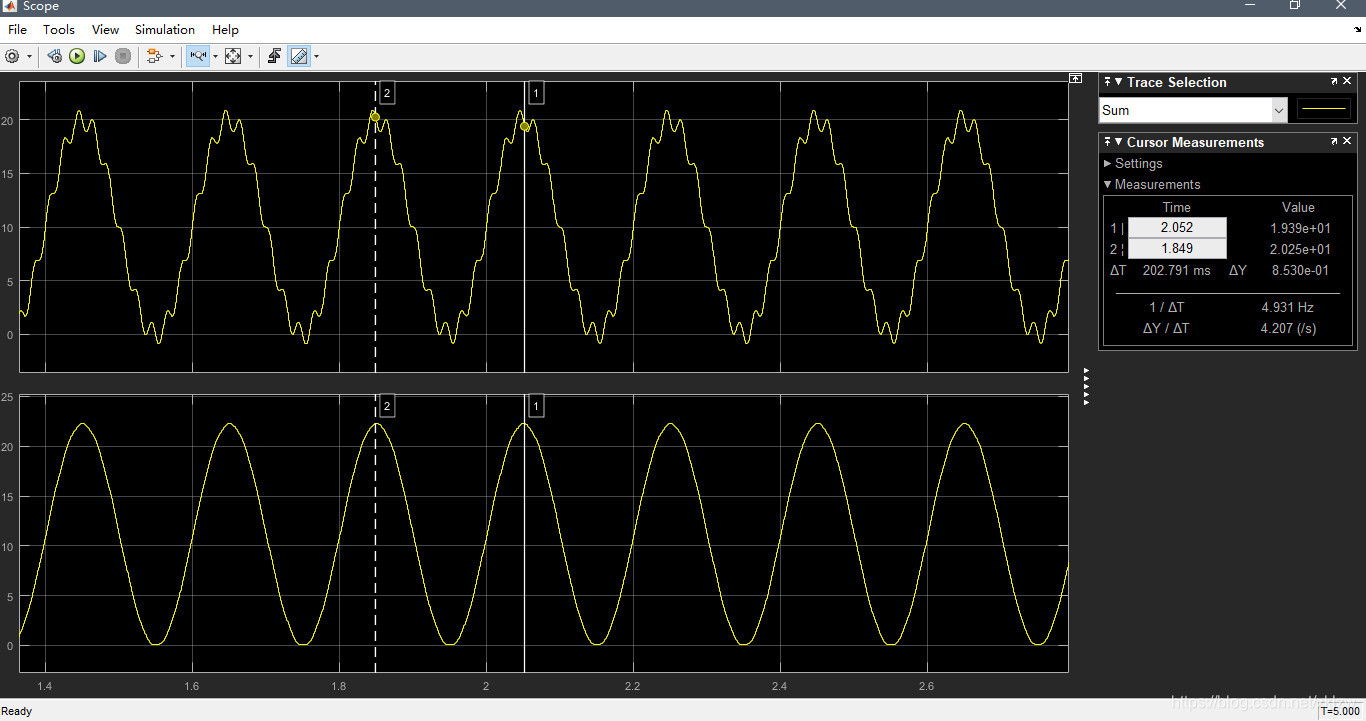1366x721 pixels.
Task: Close the Trace Selection panel
Action: [1348, 82]
